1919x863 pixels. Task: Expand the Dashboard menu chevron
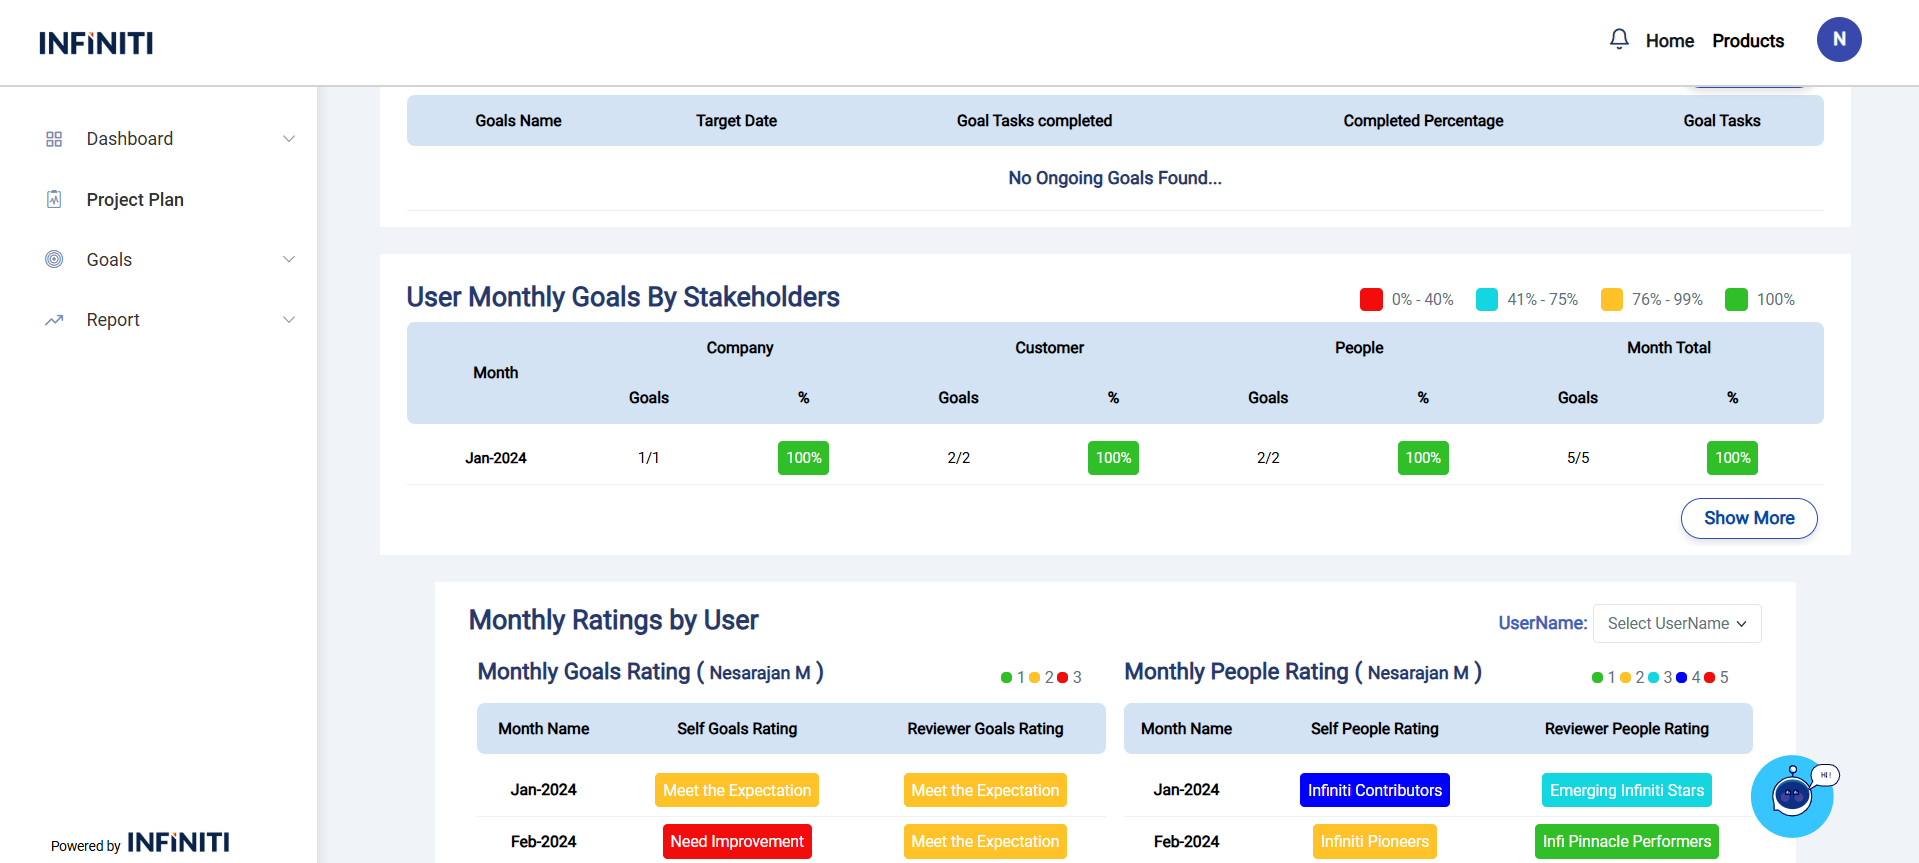click(x=289, y=139)
